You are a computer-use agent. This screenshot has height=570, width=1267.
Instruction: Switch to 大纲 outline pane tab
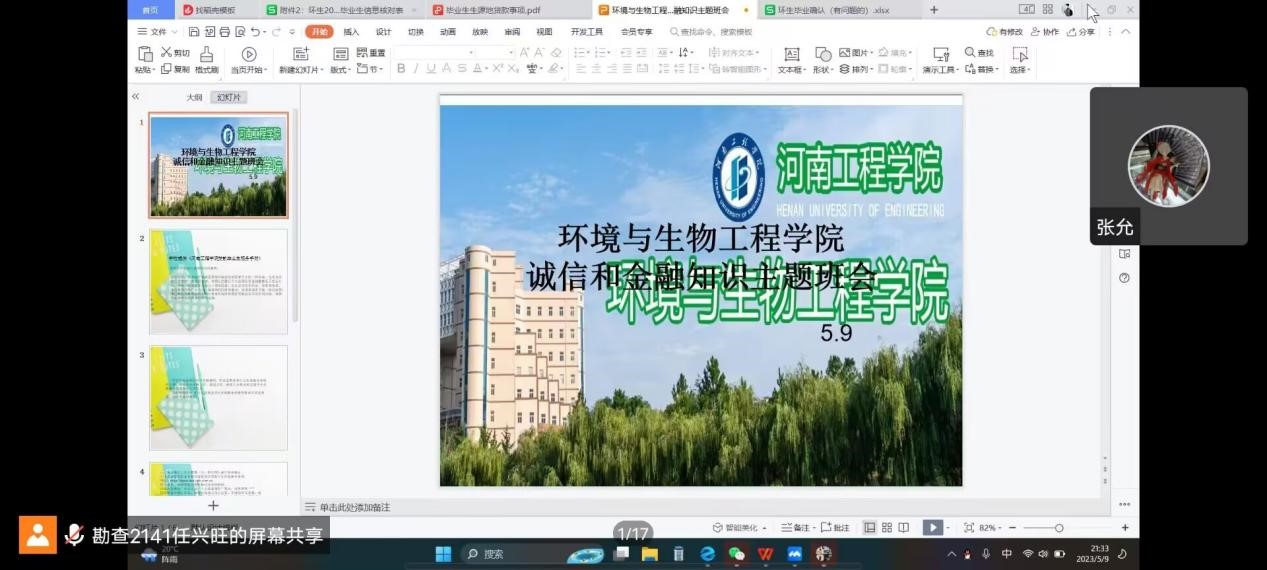(x=194, y=97)
